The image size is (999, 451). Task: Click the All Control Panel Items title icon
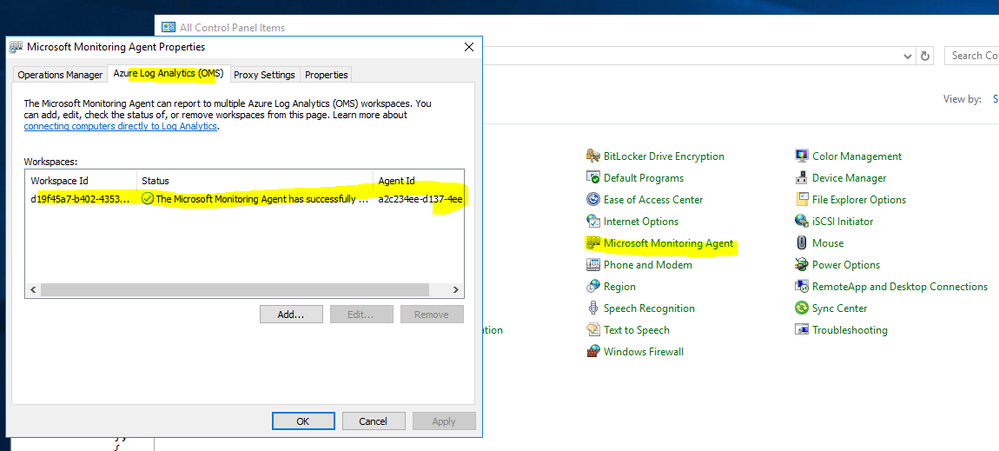point(168,27)
